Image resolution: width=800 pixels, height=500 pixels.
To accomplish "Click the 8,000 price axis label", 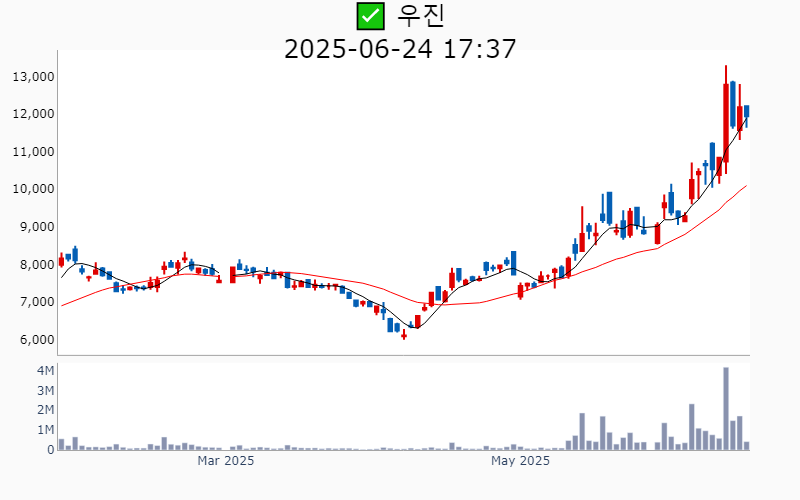I will point(37,265).
